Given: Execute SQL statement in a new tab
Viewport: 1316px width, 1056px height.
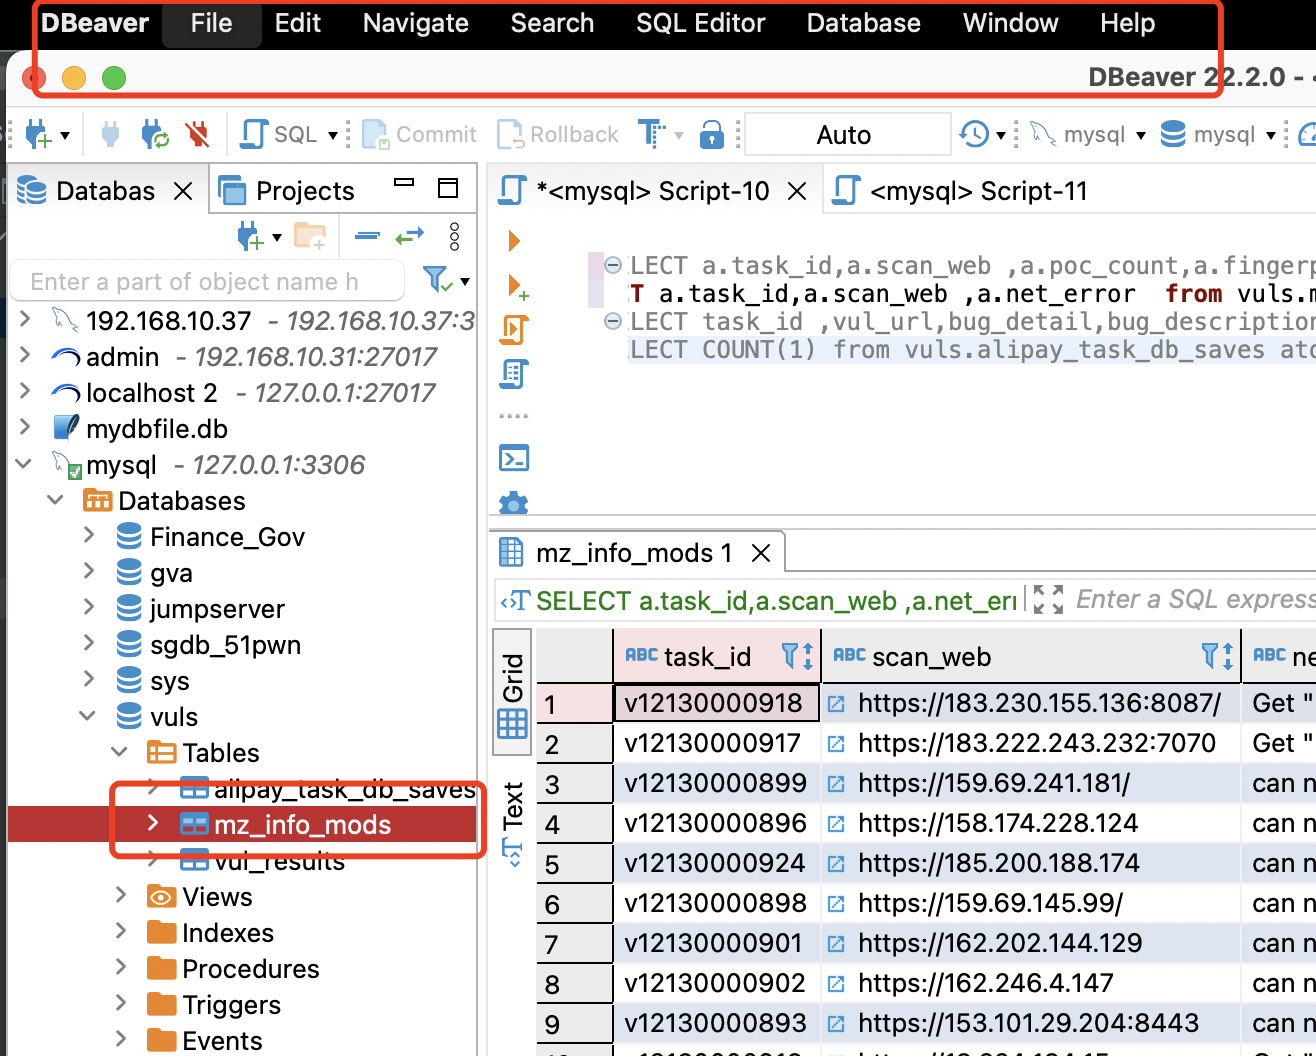Looking at the screenshot, I should tap(516, 286).
